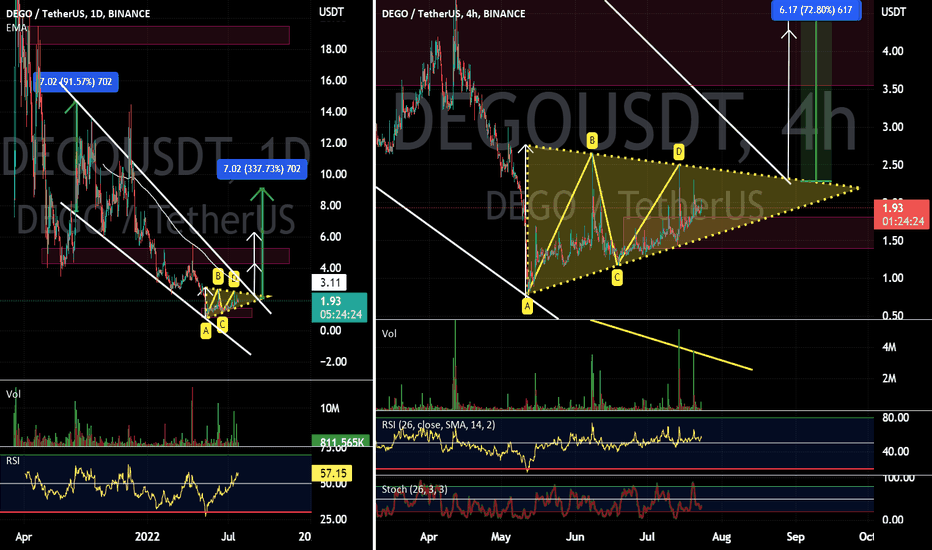Screen dimensions: 932x550
Task: Click the yellow 57.15 RSI value label
Action: [x=332, y=473]
